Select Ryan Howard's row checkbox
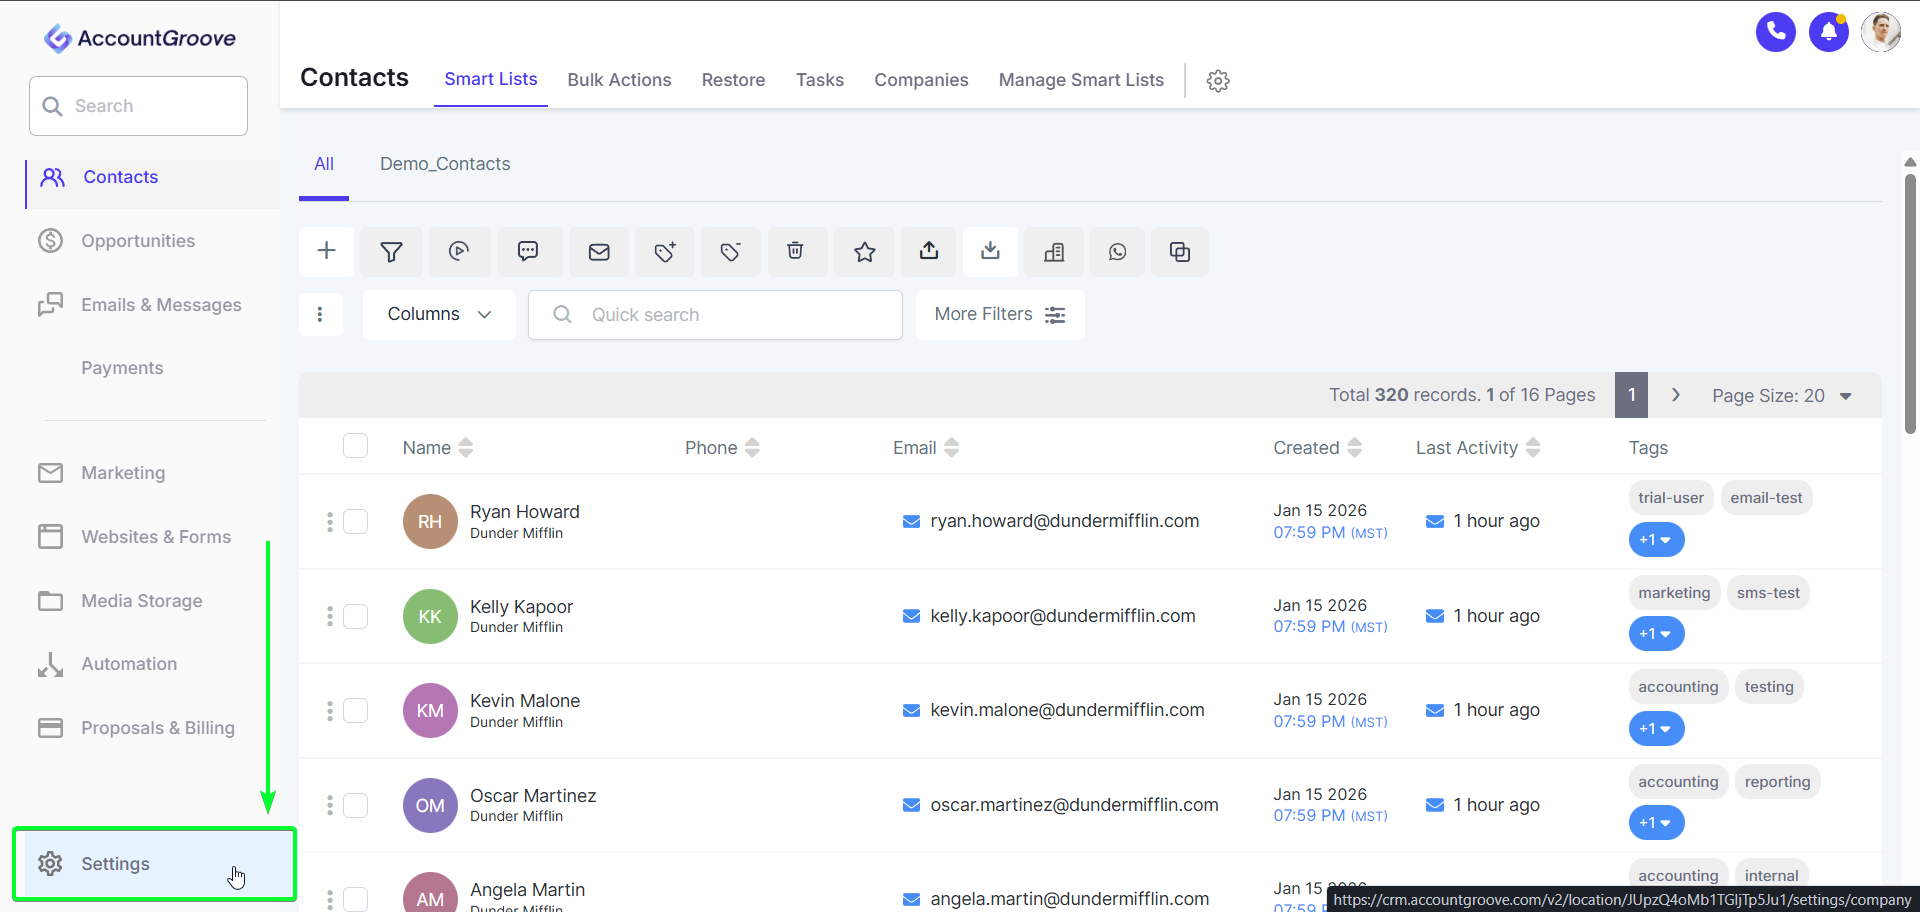 [x=355, y=521]
